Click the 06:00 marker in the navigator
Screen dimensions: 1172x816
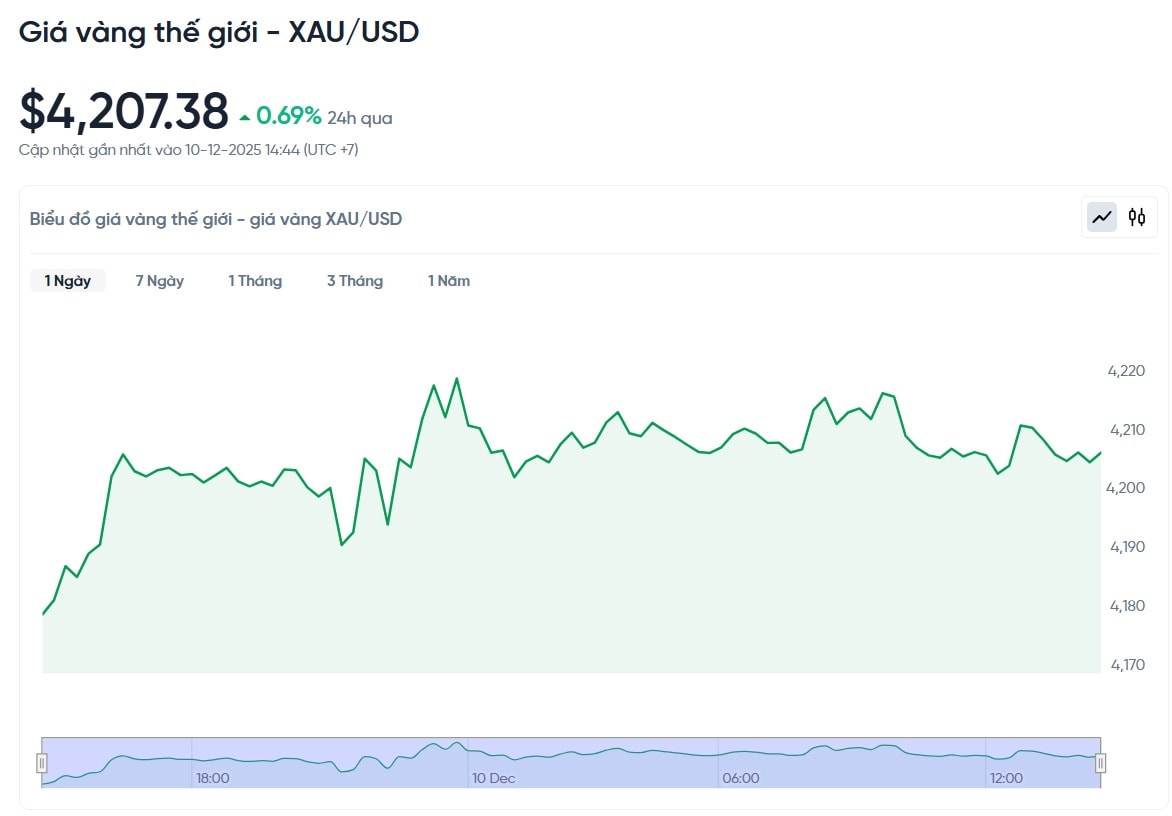point(740,778)
